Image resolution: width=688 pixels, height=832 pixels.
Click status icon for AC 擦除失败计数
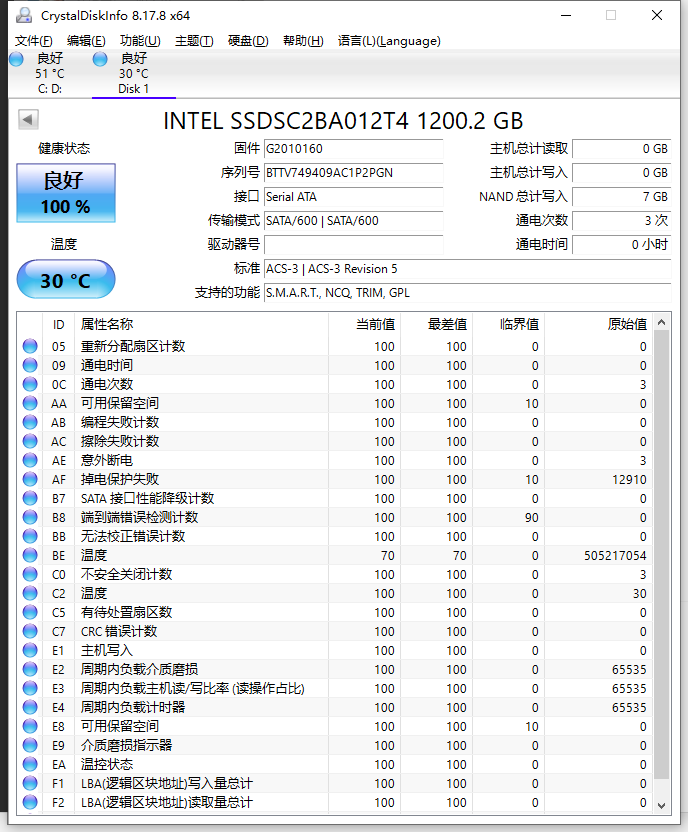click(x=30, y=441)
